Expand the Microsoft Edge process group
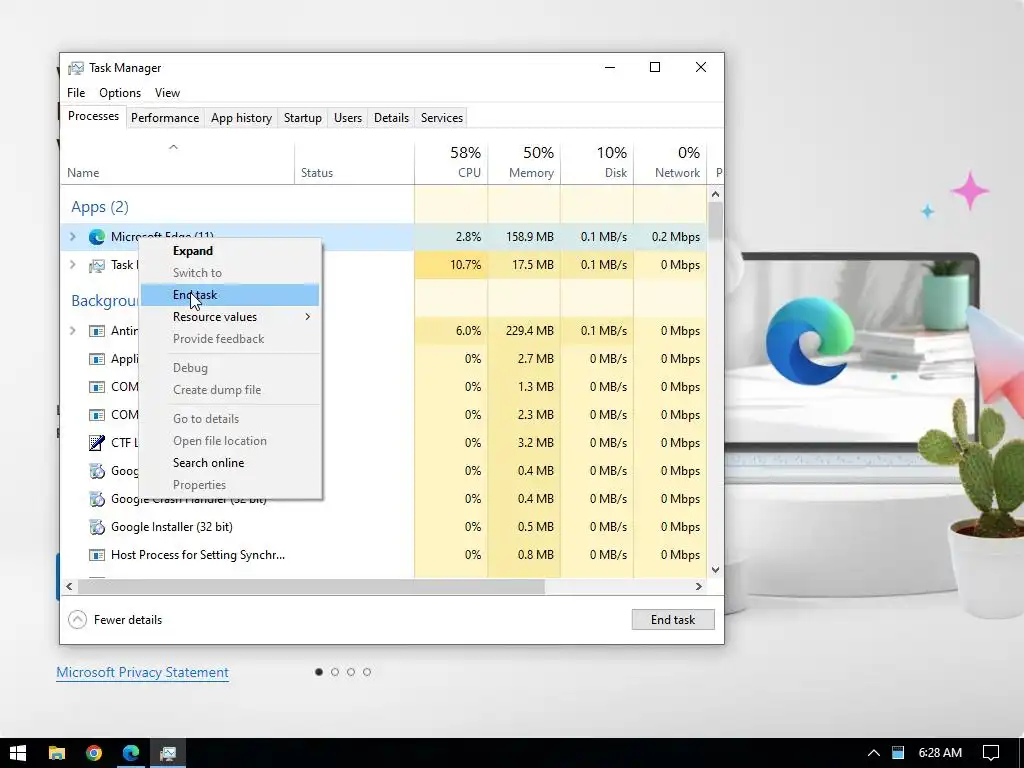Viewport: 1024px width, 768px height. (72, 236)
